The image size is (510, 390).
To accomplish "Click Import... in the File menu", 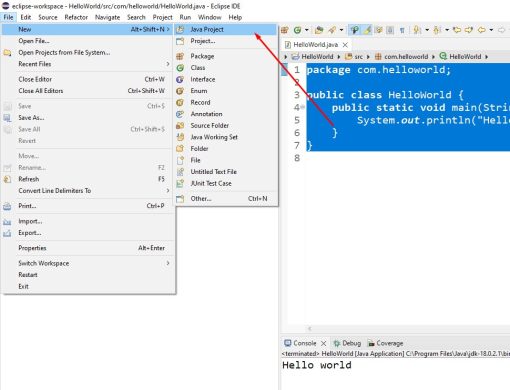I will click(87, 221).
